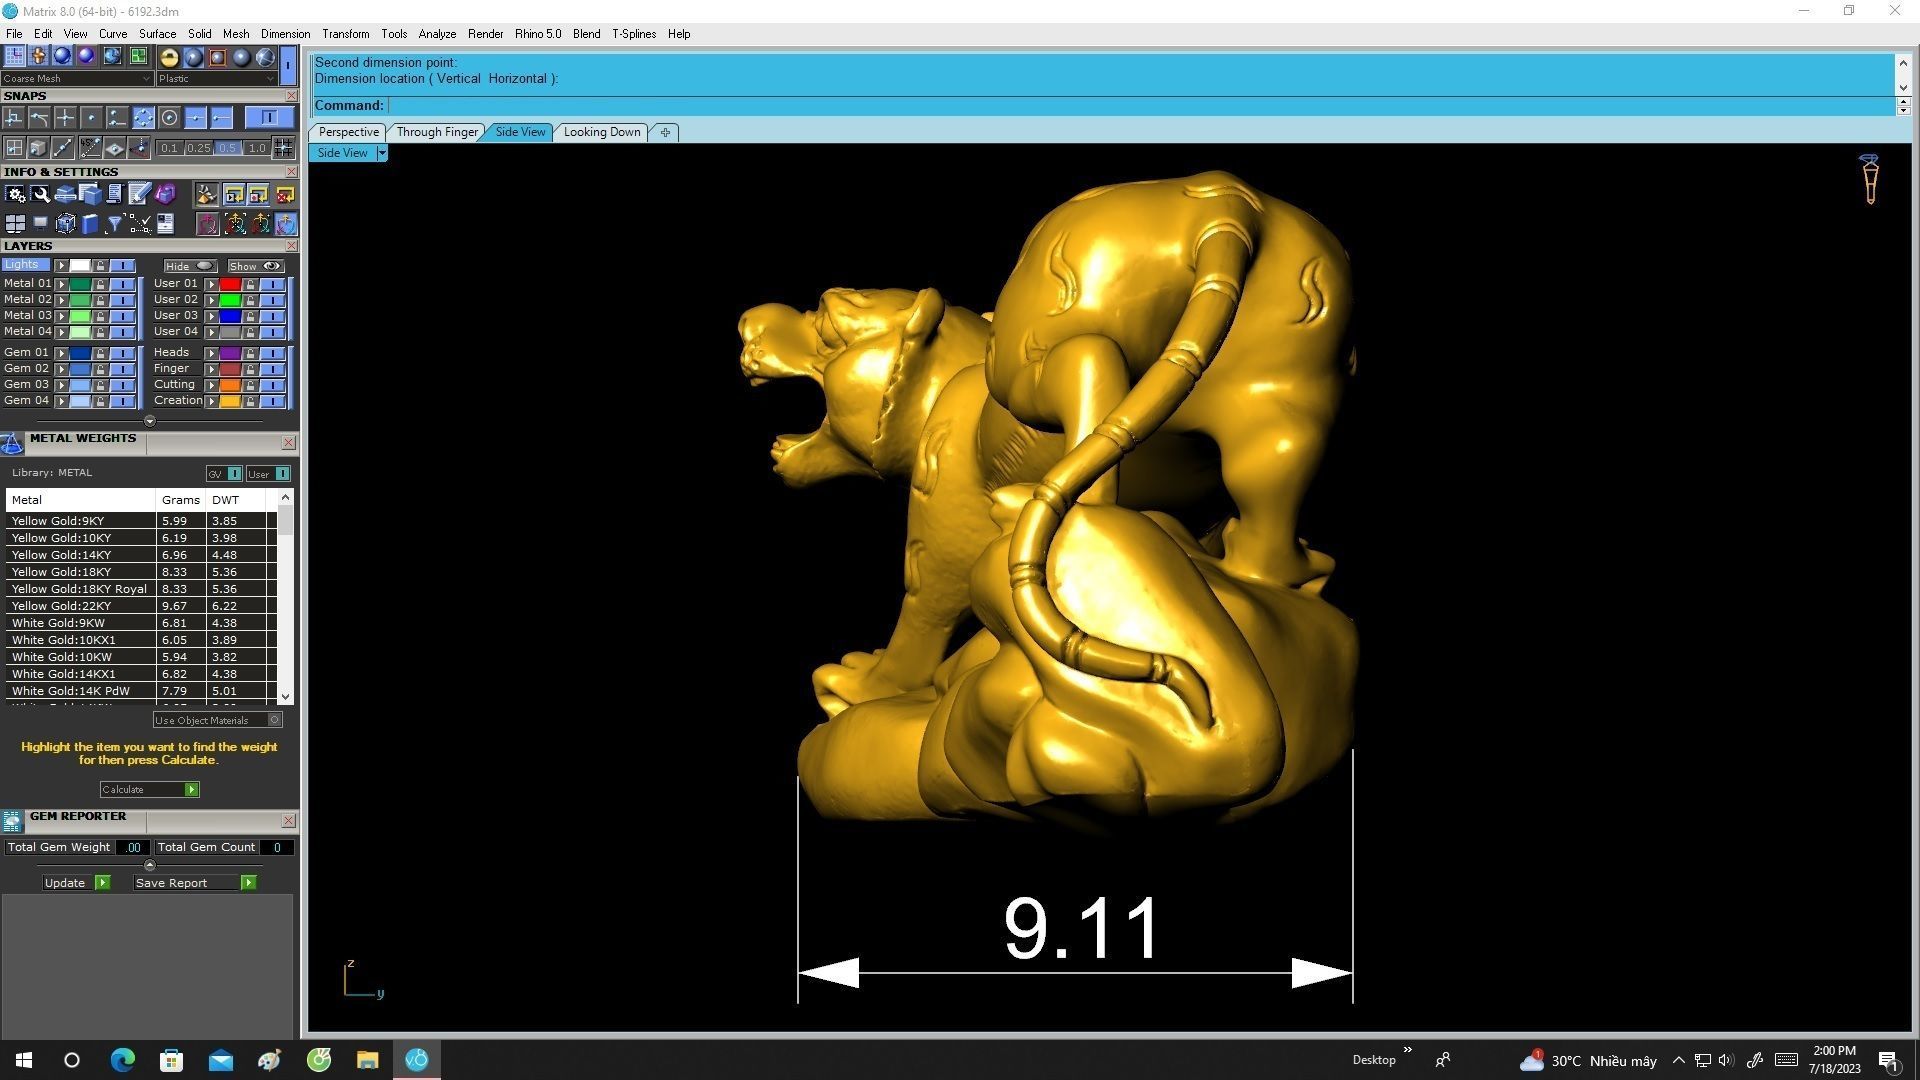The height and width of the screenshot is (1080, 1920).
Task: Toggle lock on Metal 01 layer
Action: pyautogui.click(x=100, y=284)
